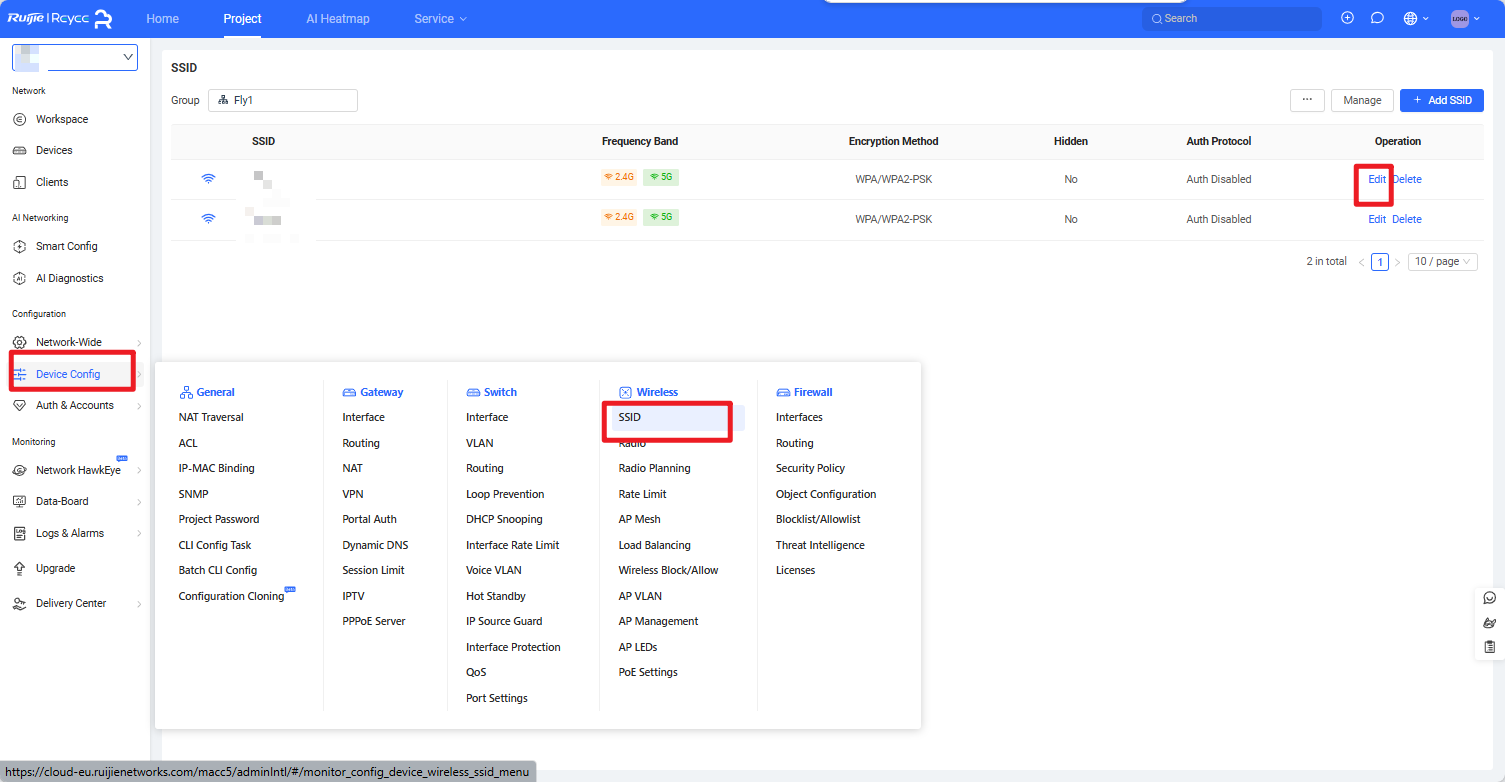Select Portal Auth under Gateway menu
The image size is (1505, 782).
(370, 519)
